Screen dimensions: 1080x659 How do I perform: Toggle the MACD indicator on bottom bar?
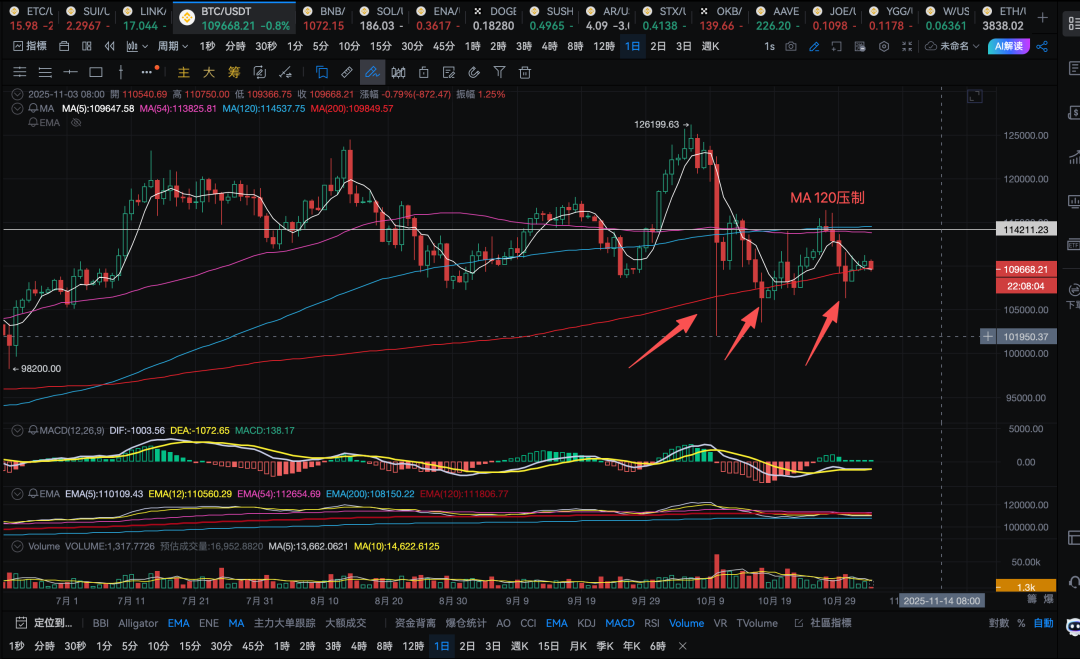coord(619,623)
